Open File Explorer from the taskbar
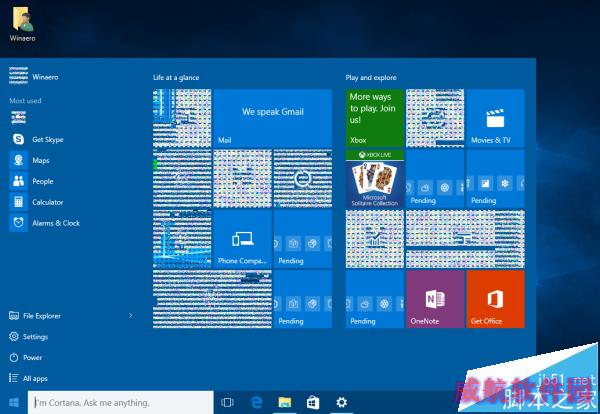The width and height of the screenshot is (600, 414). [285, 403]
